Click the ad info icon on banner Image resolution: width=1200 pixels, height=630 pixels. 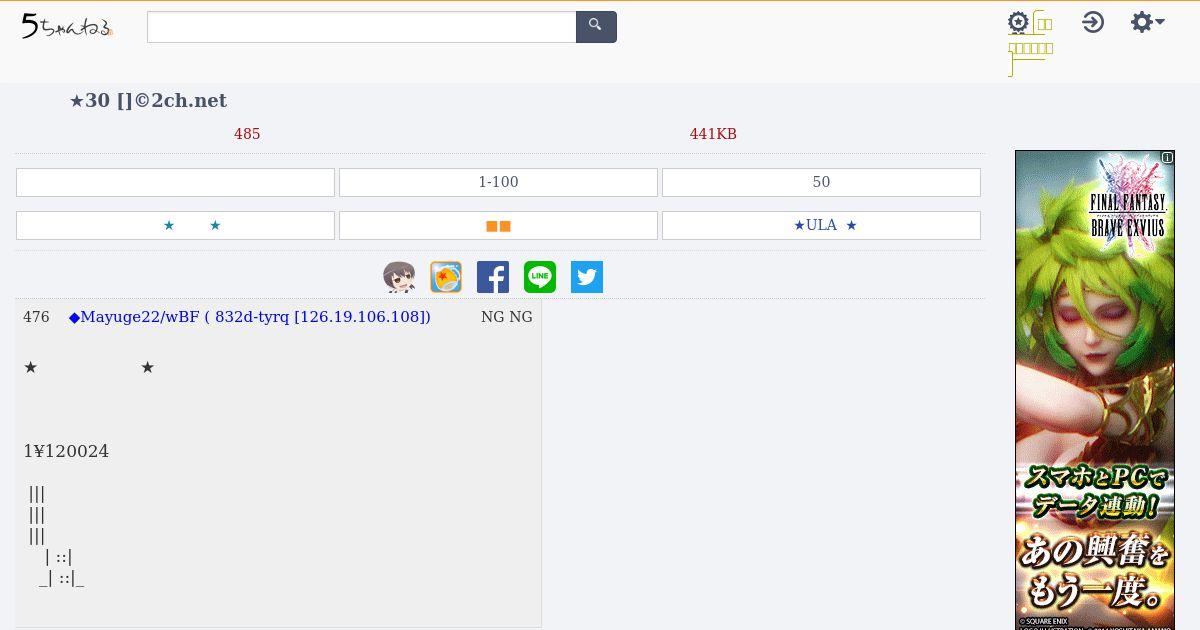coord(1167,157)
